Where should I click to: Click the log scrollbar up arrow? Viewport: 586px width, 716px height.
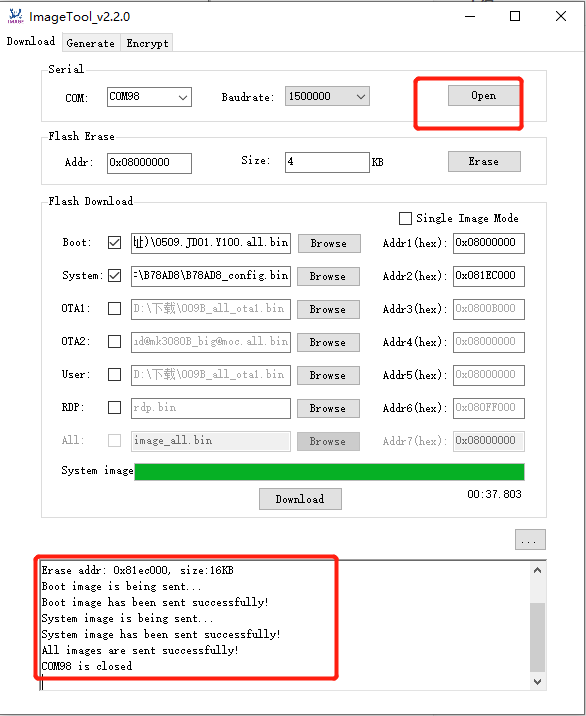pyautogui.click(x=538, y=570)
